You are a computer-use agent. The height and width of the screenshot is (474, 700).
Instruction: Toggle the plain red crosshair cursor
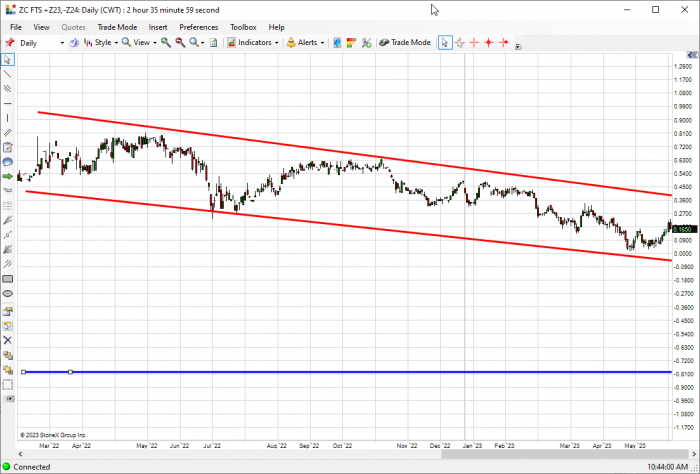474,43
